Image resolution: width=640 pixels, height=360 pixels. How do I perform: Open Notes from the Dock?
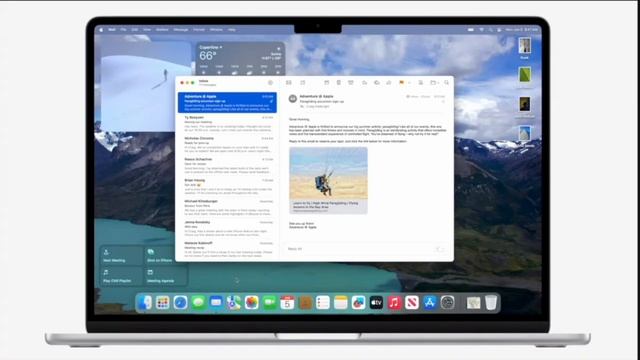click(x=341, y=302)
